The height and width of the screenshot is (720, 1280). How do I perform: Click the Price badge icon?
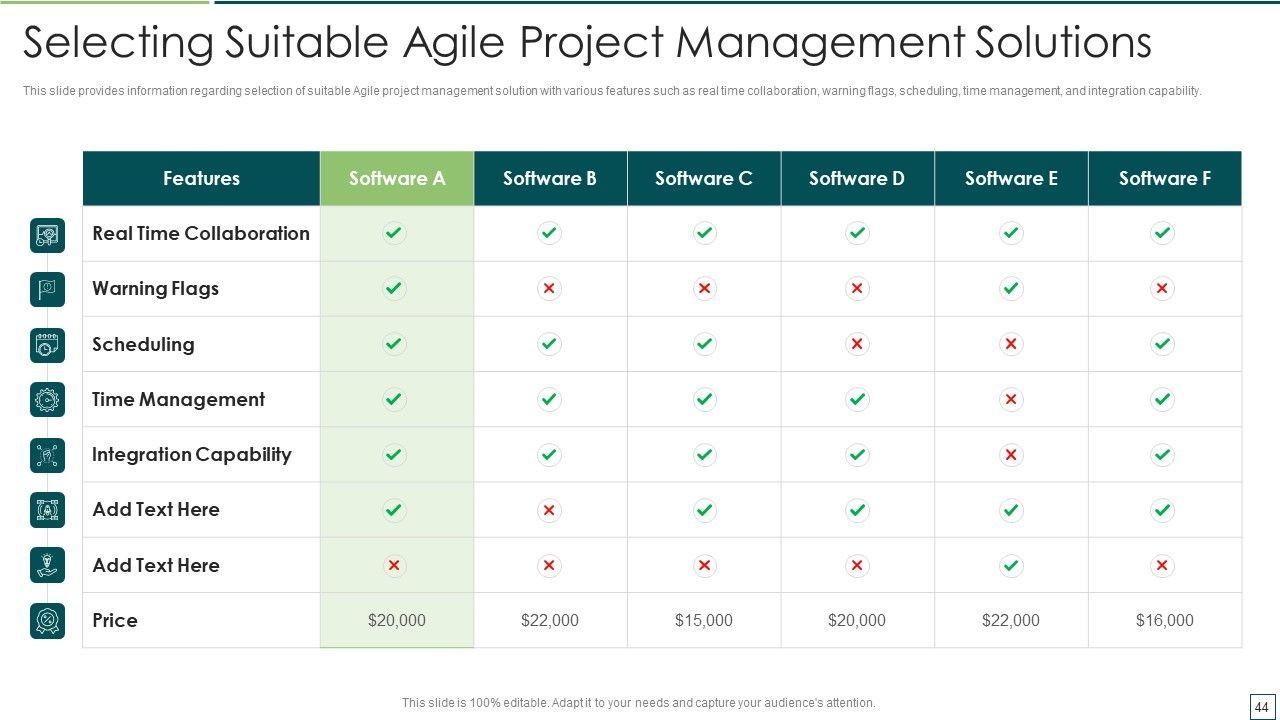click(x=47, y=621)
